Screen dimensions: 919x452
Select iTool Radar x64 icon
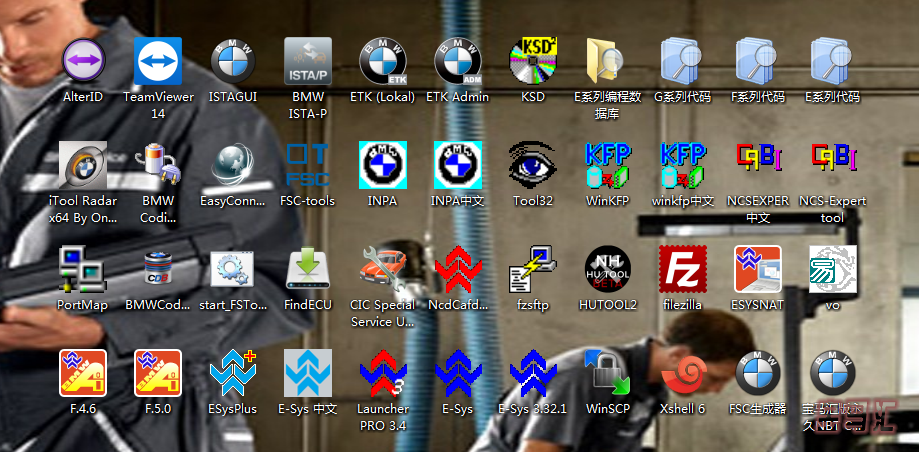click(83, 165)
